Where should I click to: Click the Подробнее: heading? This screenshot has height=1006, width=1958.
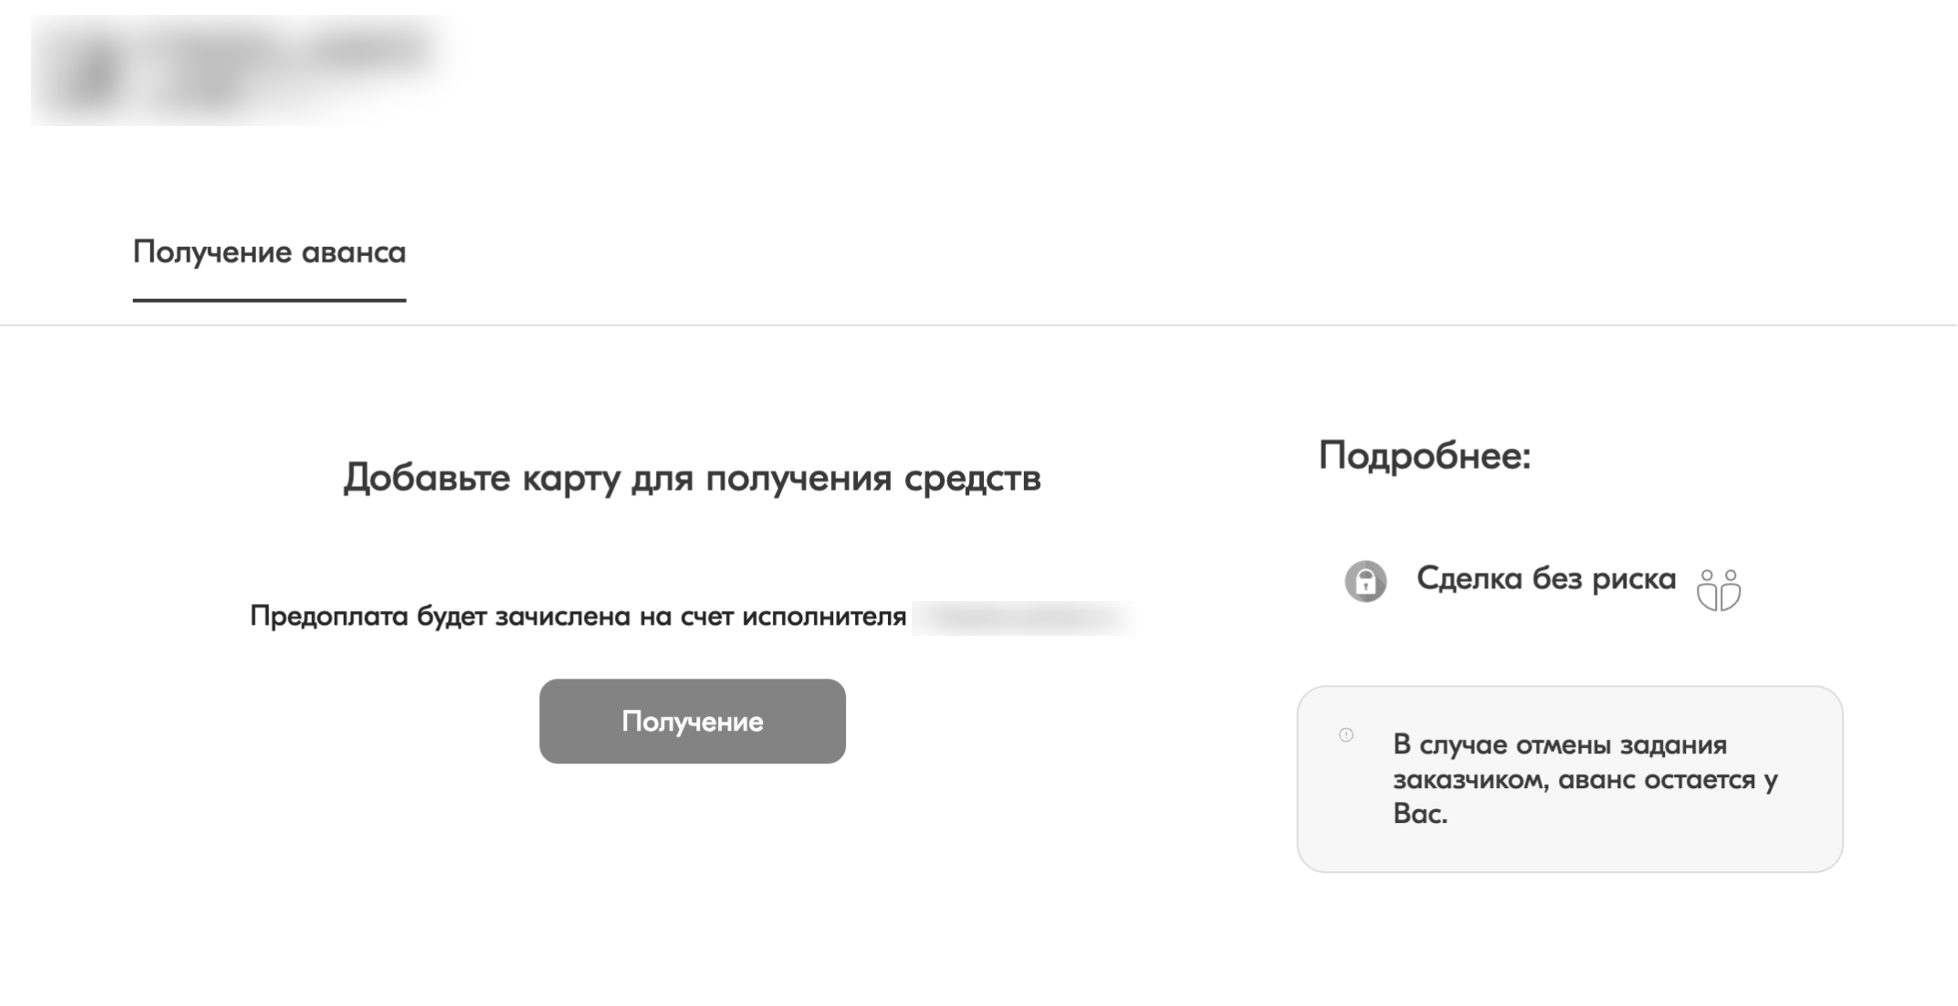1424,456
